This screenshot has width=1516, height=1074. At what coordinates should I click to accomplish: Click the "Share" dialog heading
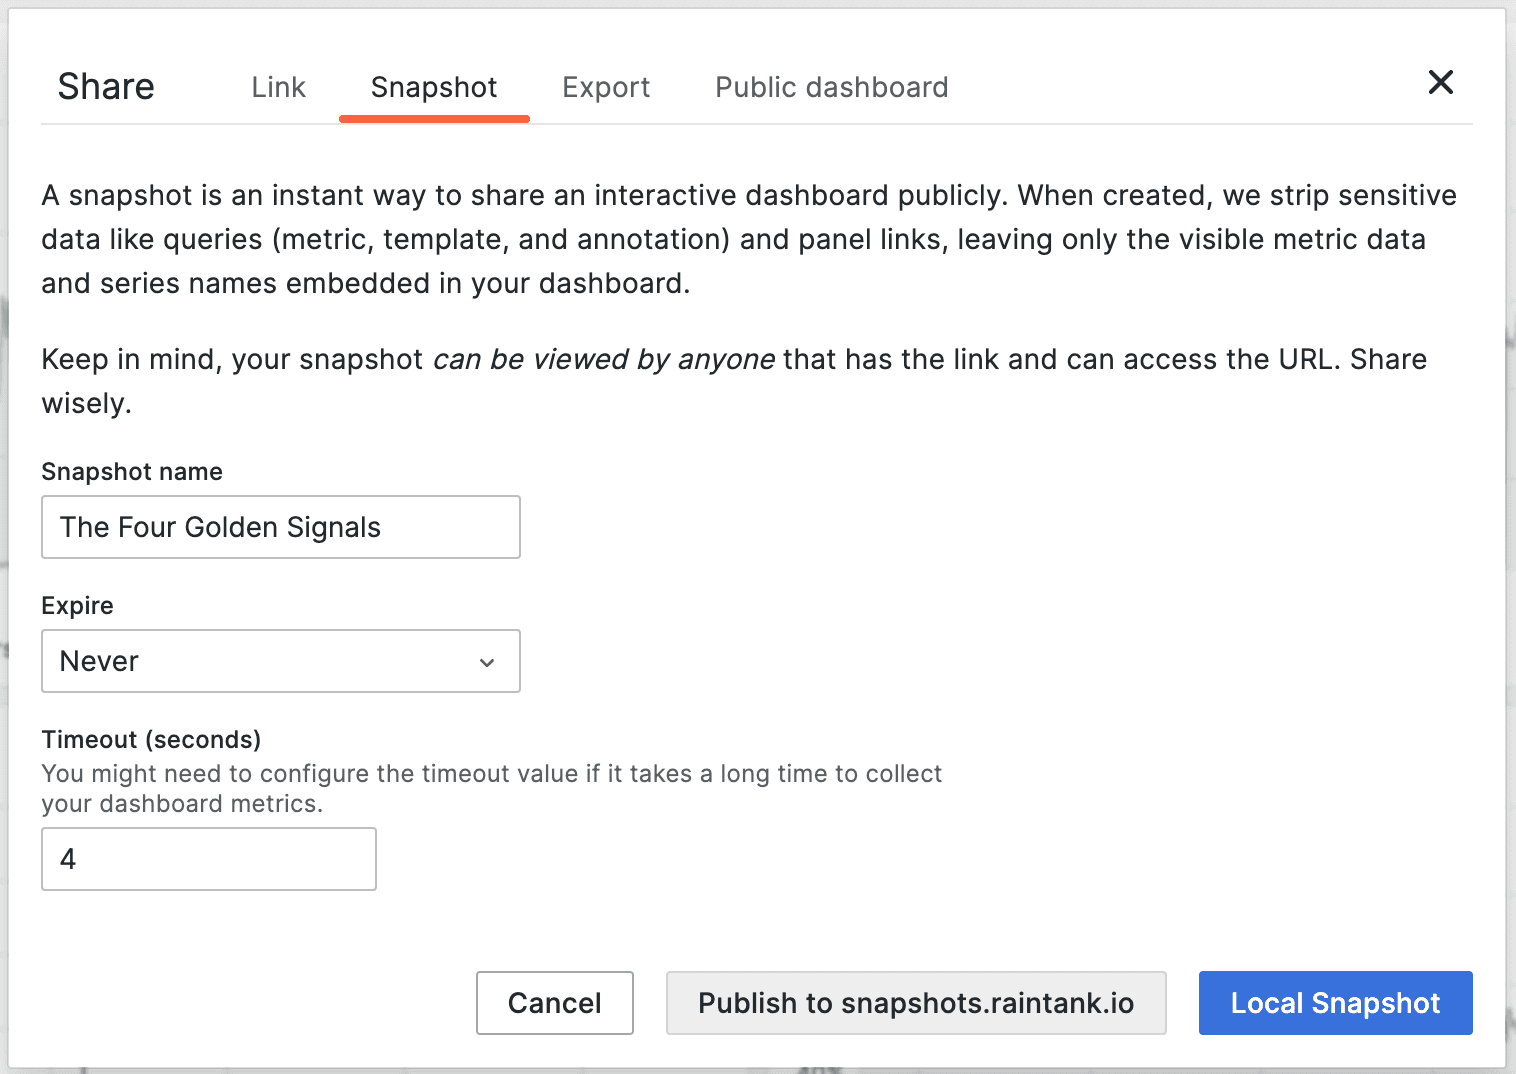(x=106, y=87)
